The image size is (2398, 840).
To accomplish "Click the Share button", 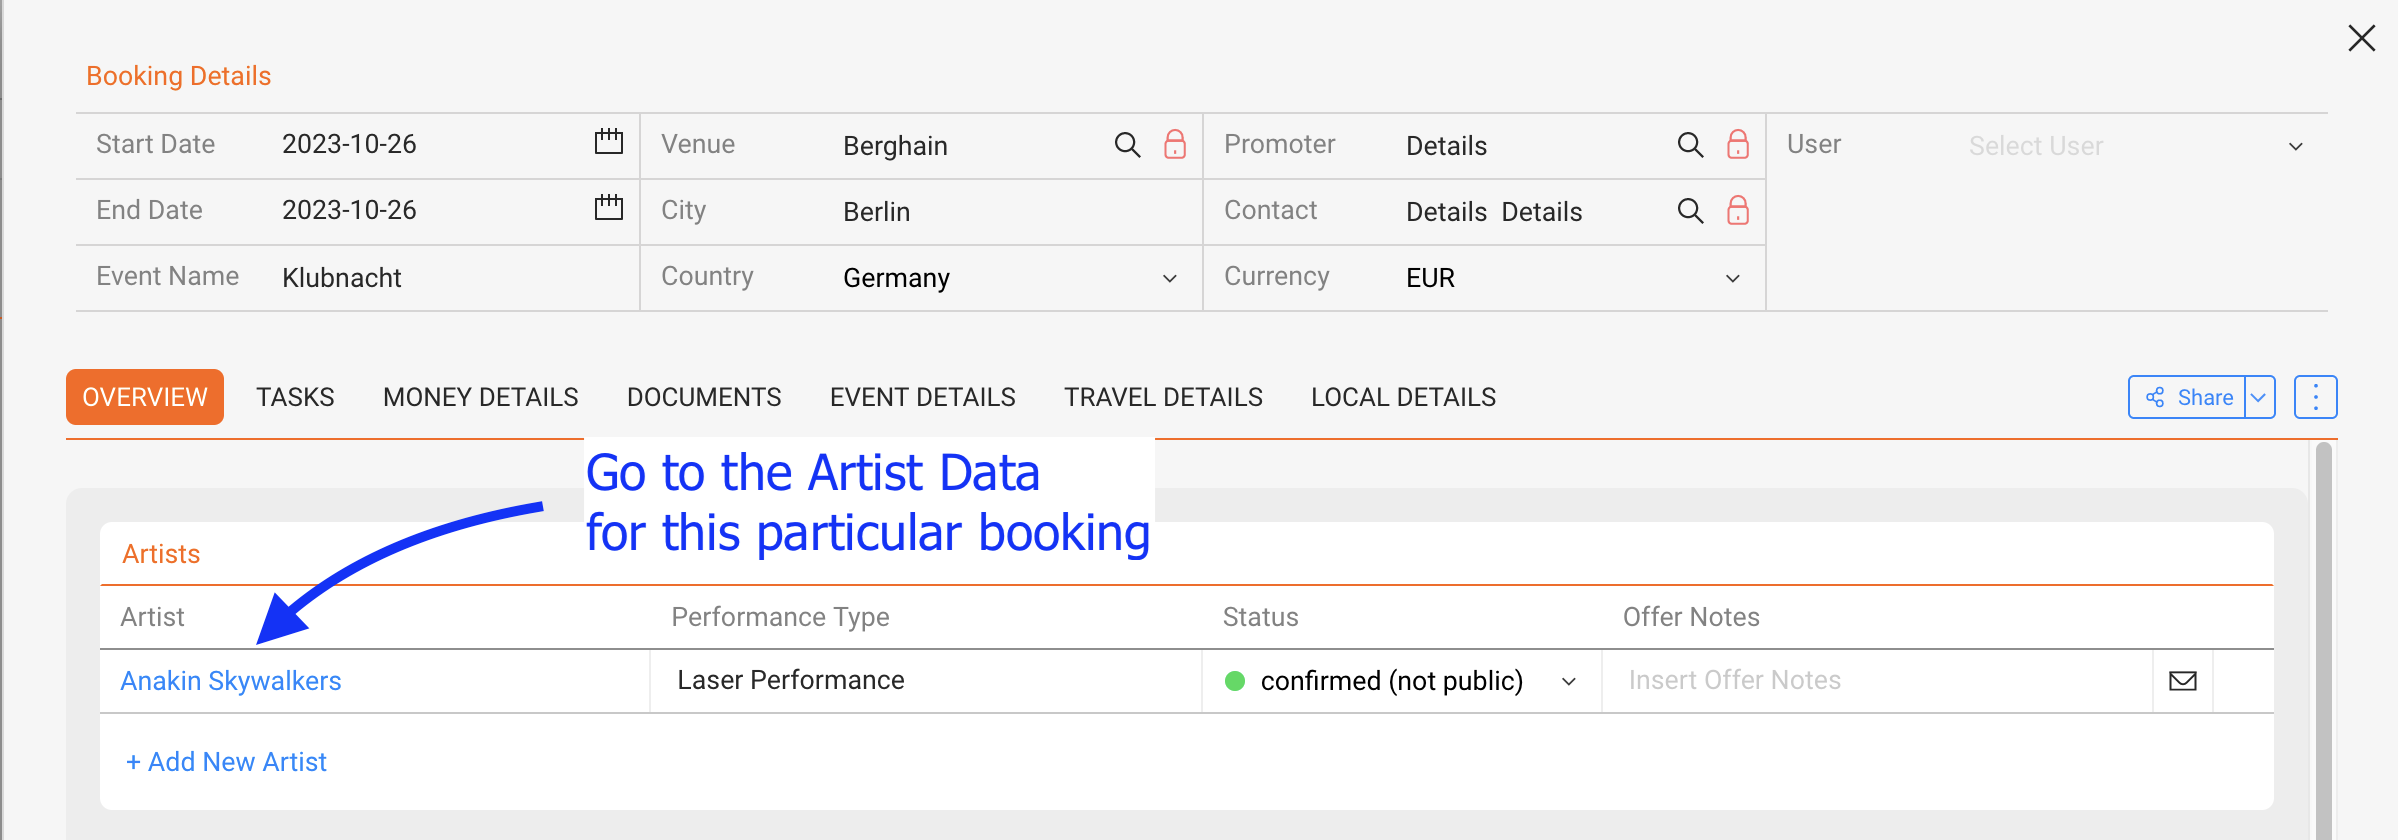I will [2187, 397].
